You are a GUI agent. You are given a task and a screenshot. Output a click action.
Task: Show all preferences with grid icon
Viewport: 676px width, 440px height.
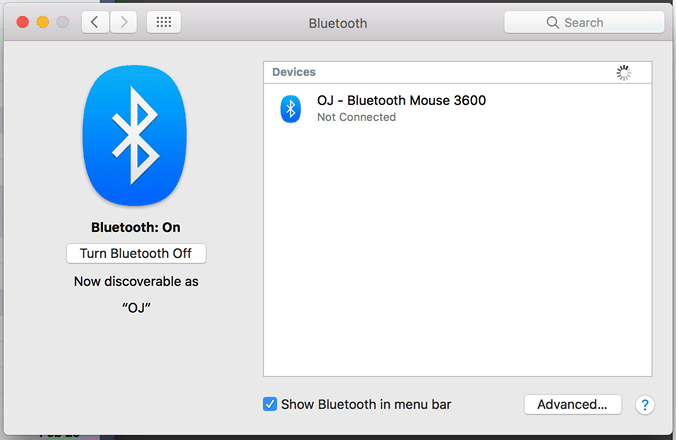(164, 22)
